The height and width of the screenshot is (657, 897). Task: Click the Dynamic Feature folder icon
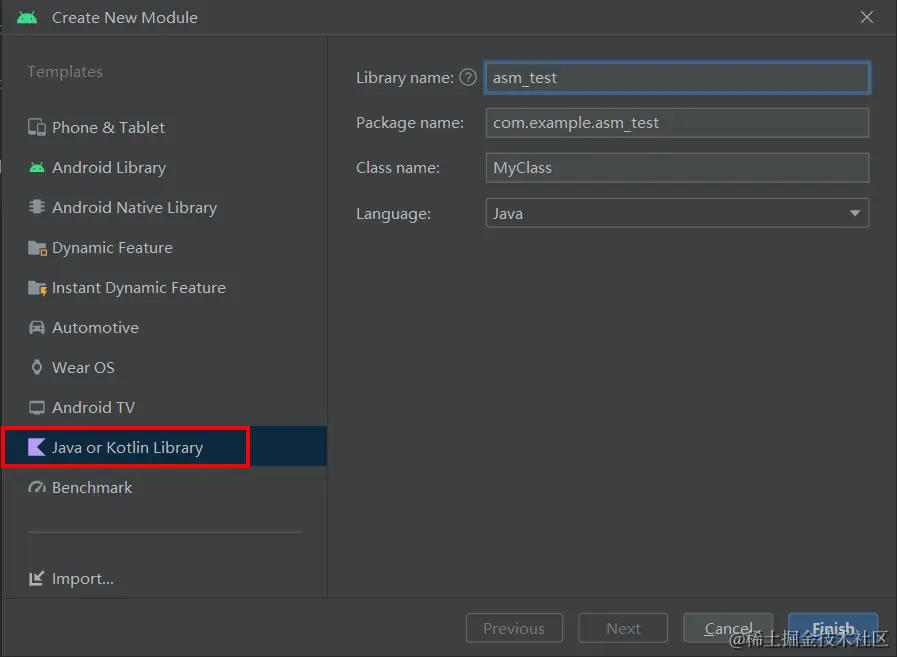point(37,248)
